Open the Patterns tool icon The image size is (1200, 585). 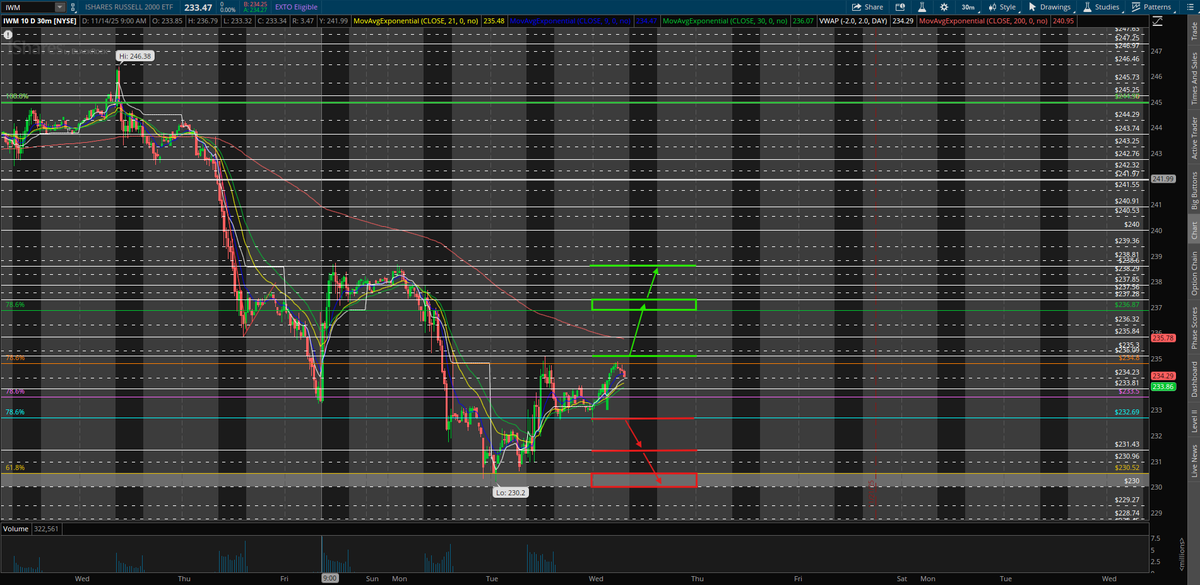coord(1135,6)
